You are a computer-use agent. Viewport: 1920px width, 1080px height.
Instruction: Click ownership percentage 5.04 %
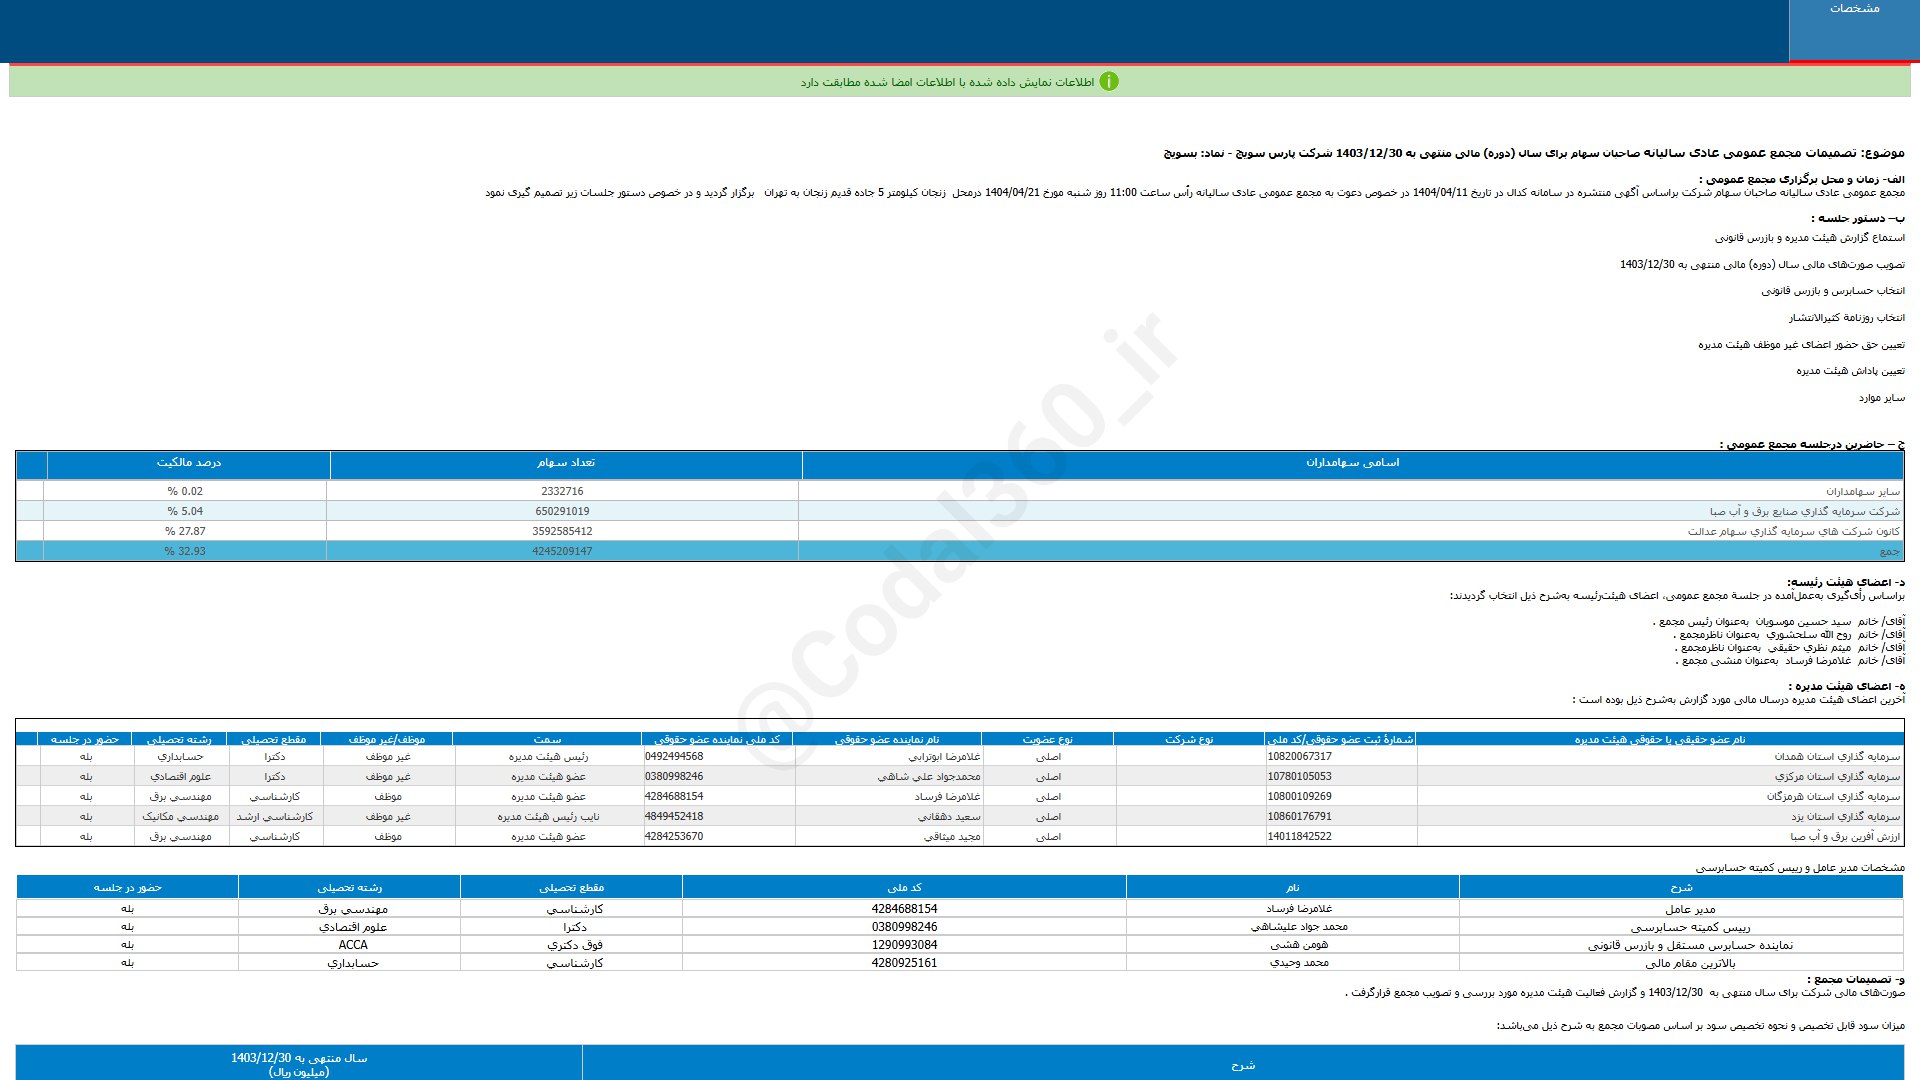pyautogui.click(x=185, y=512)
